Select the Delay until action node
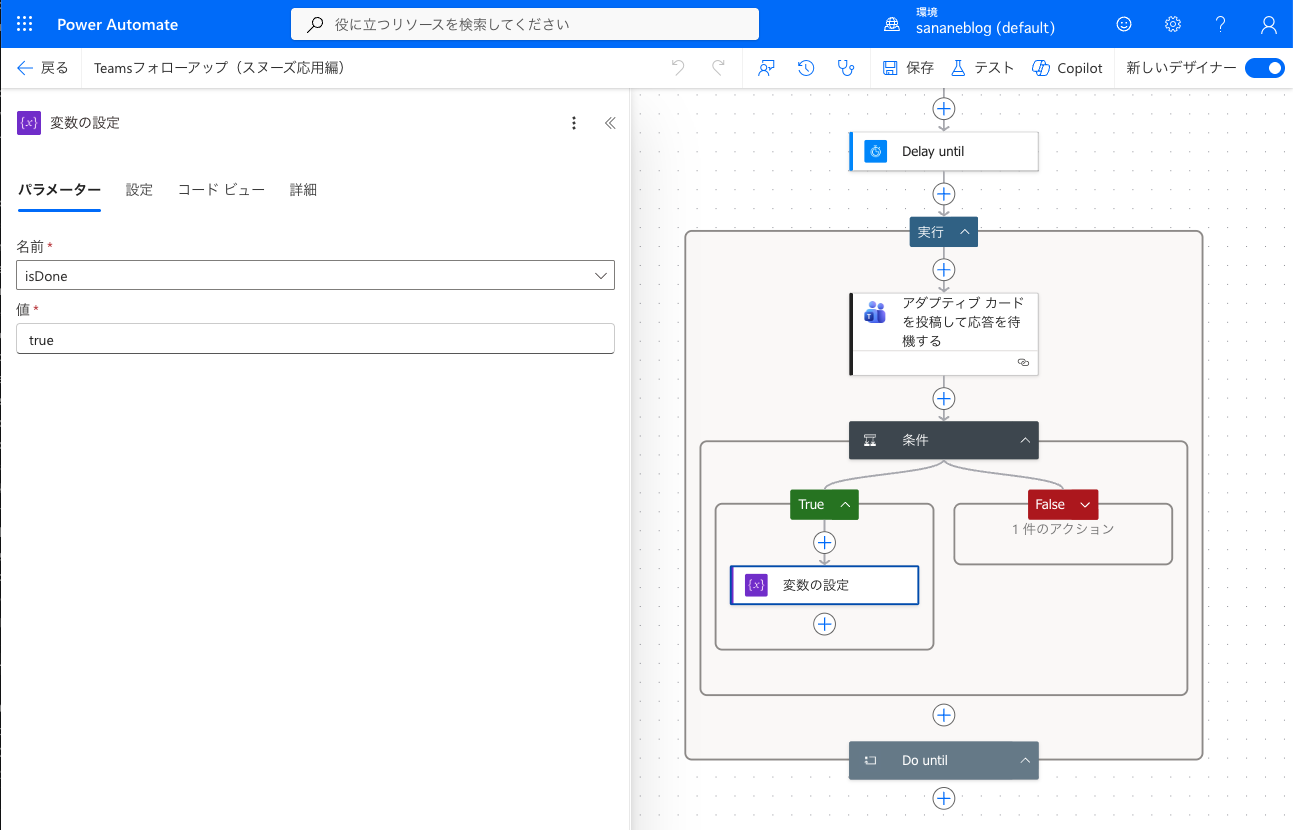The image size is (1293, 830). point(944,151)
